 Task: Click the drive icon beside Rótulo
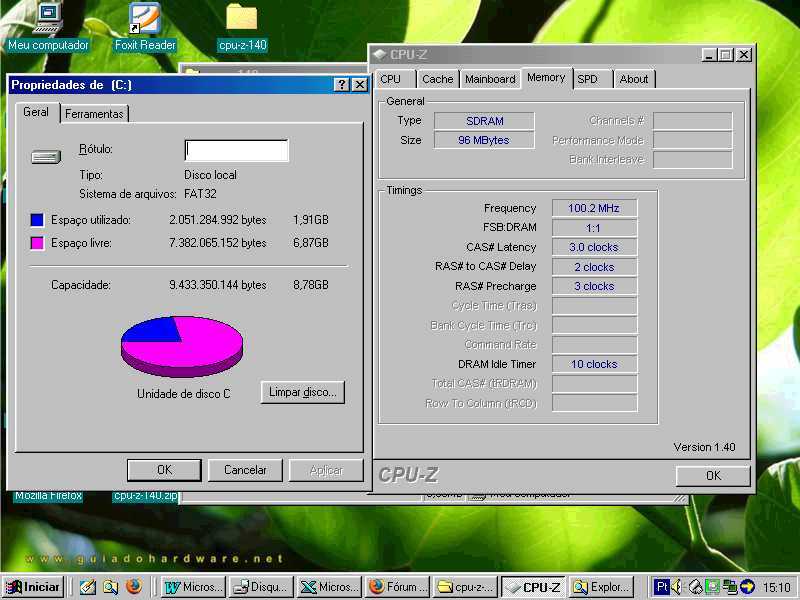[46, 157]
